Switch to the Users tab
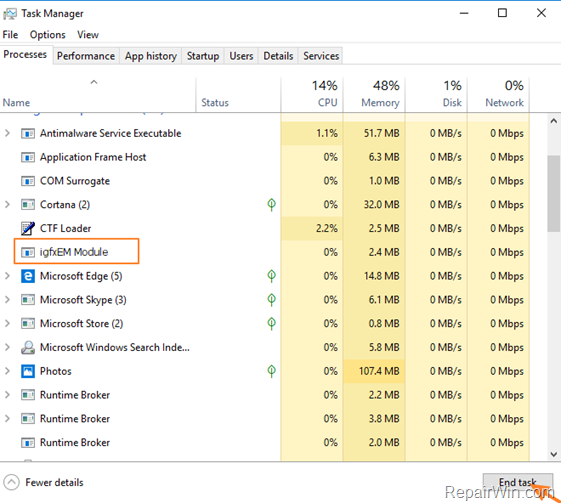This screenshot has width=561, height=503. [241, 56]
